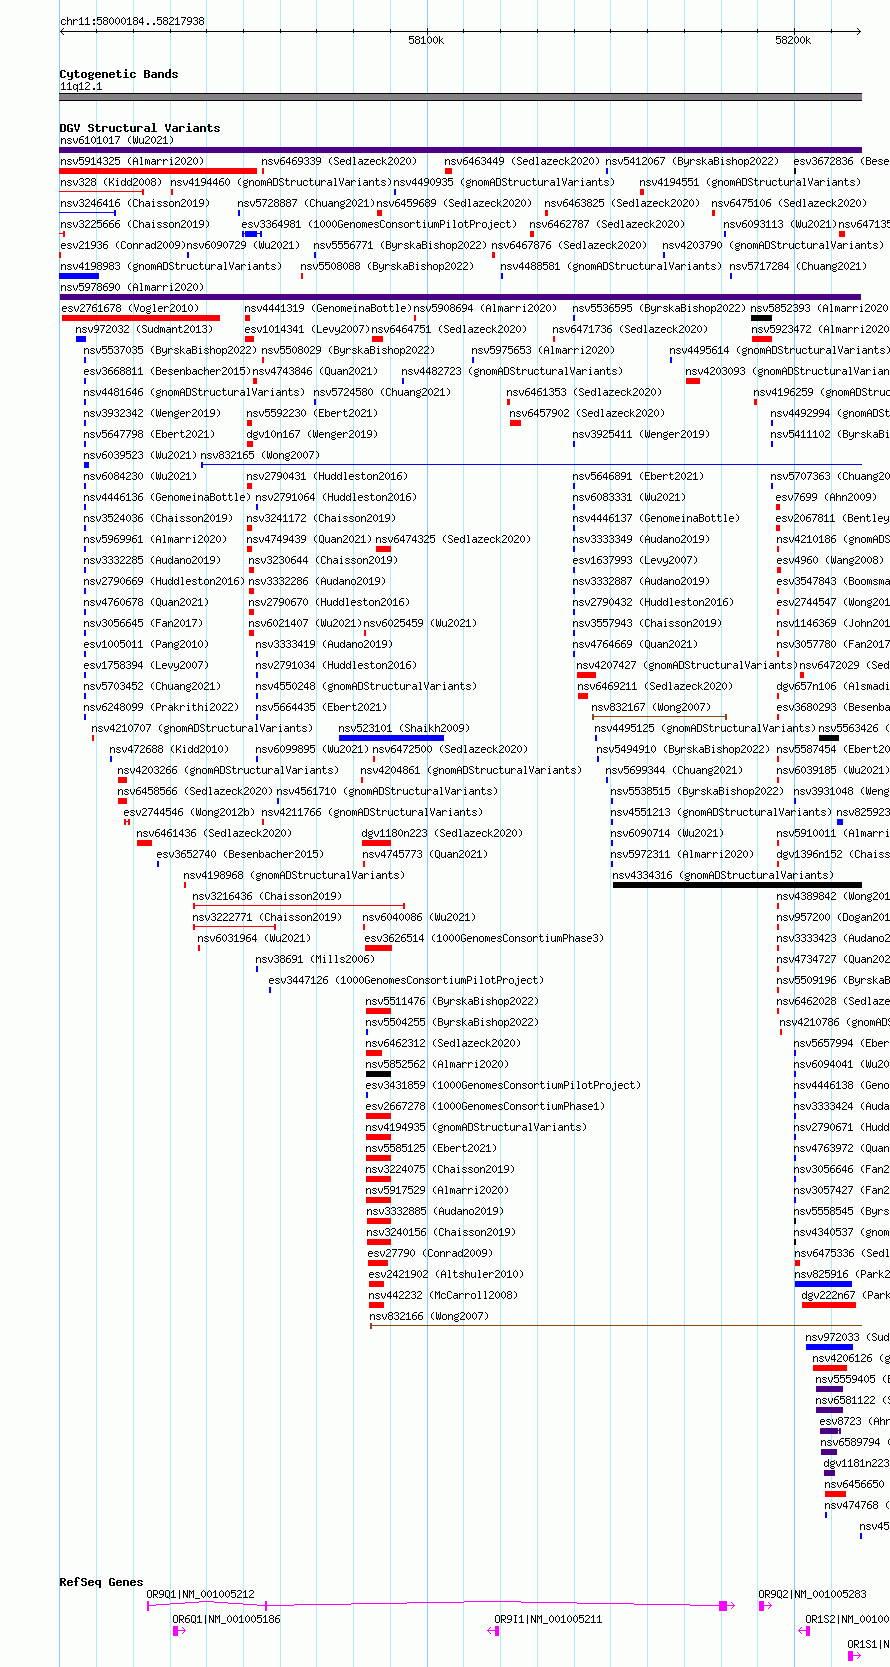Screen dimensions: 890x1667
Task: Select nsv6464751 (Sedlazeck2020) variant label
Action: [449, 329]
